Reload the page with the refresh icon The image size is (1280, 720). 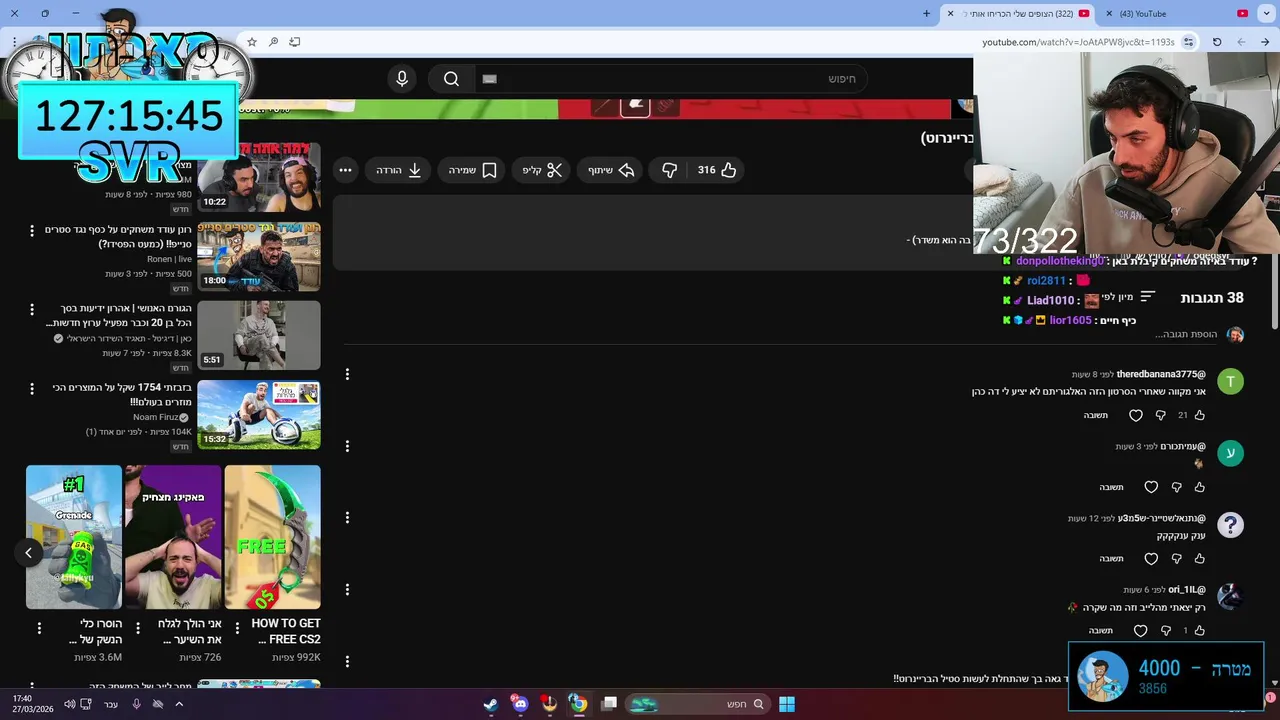click(x=1217, y=42)
